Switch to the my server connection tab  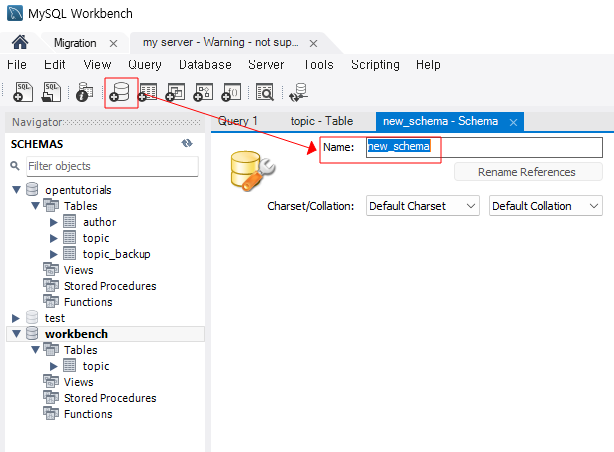pyautogui.click(x=220, y=42)
